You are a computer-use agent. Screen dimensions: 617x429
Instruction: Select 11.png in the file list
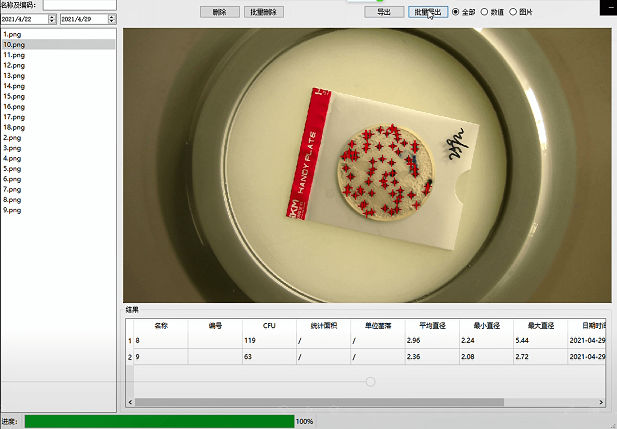14,55
